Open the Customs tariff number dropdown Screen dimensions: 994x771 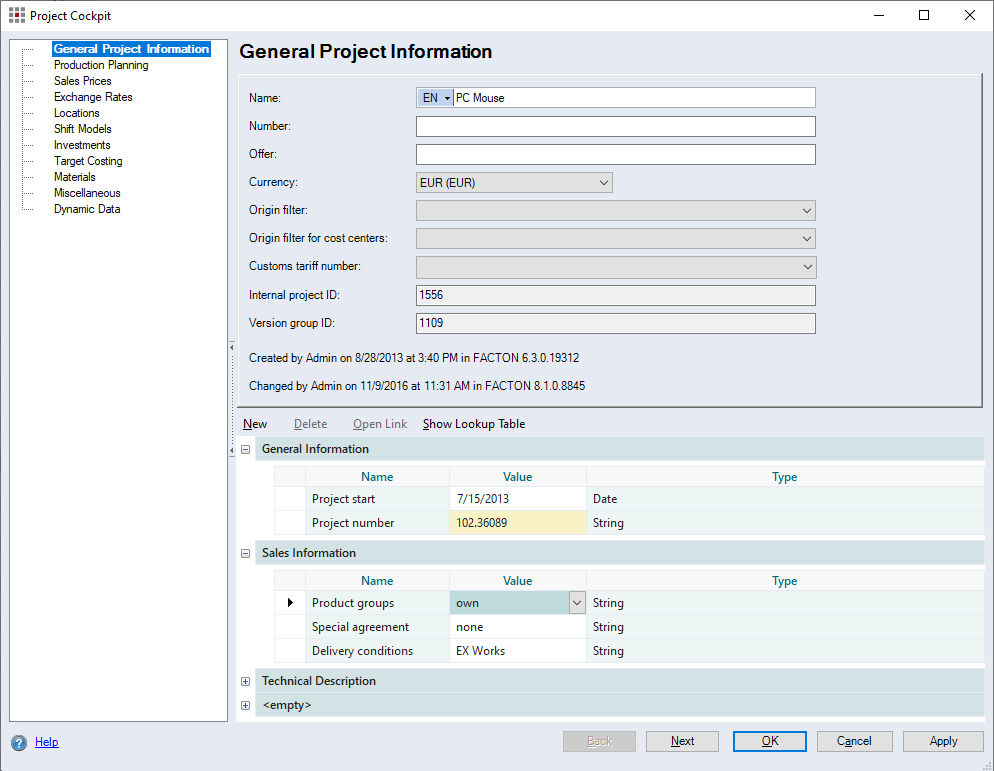(x=615, y=267)
